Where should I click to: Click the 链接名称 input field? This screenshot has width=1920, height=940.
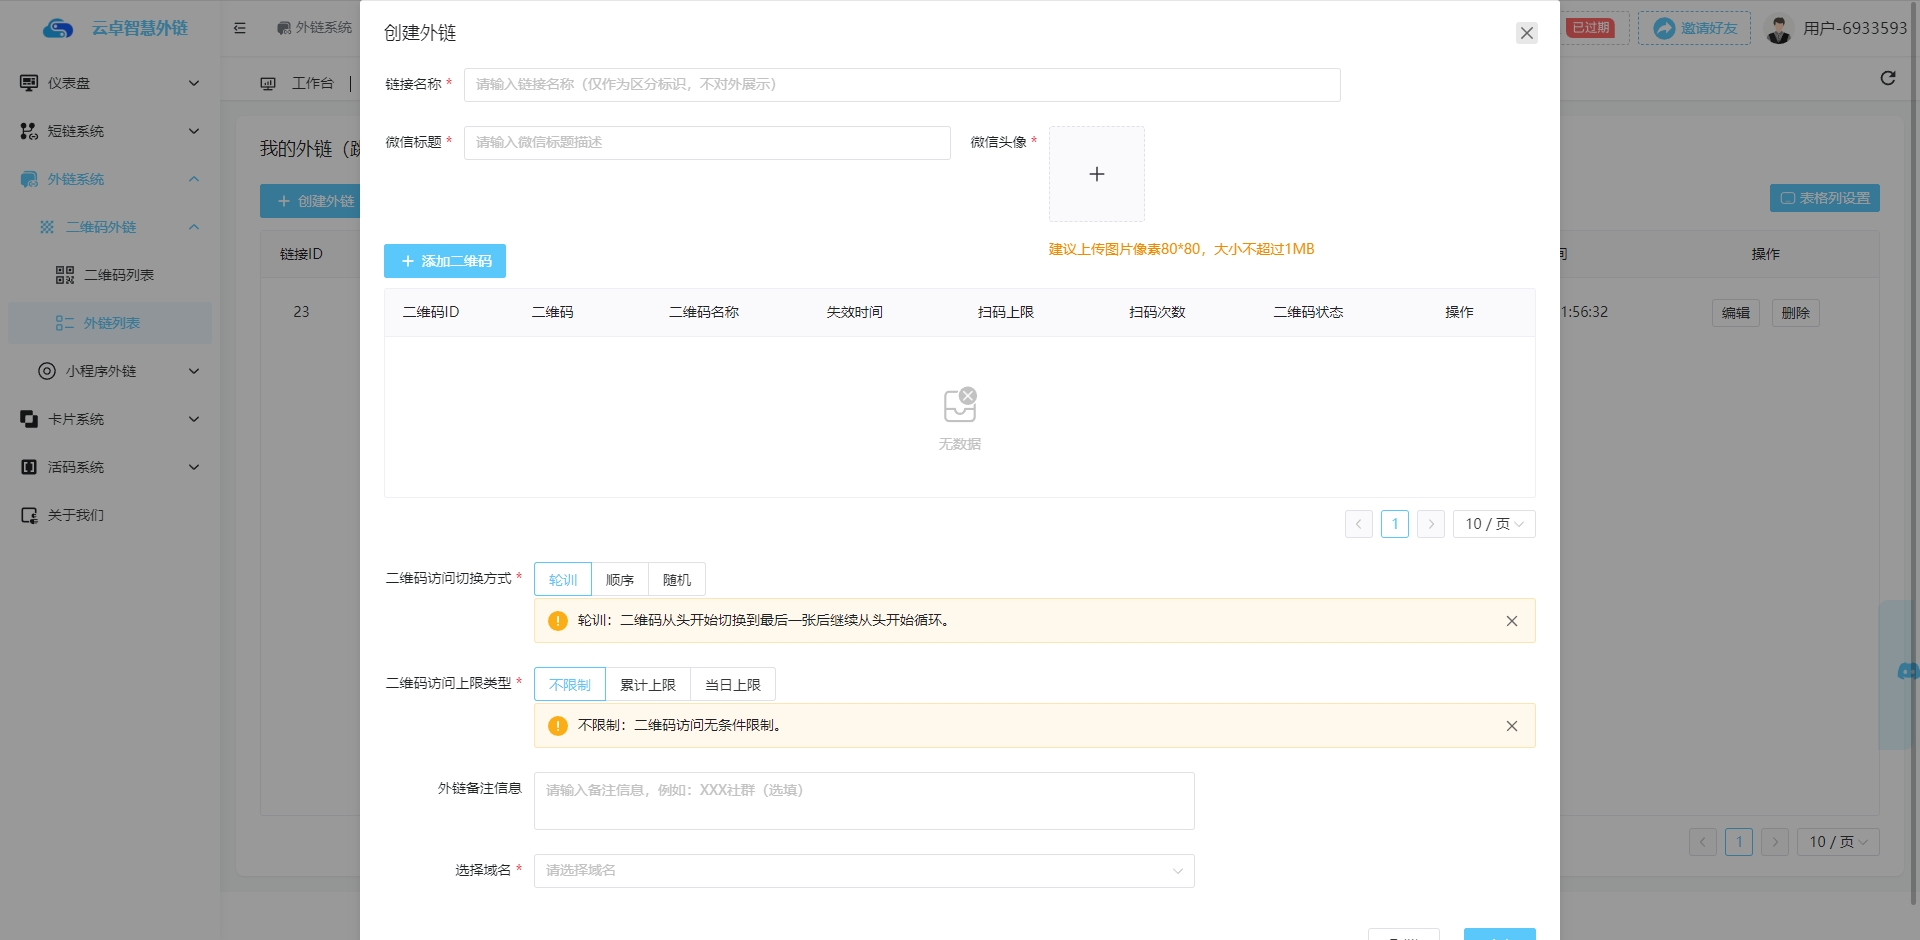point(901,85)
